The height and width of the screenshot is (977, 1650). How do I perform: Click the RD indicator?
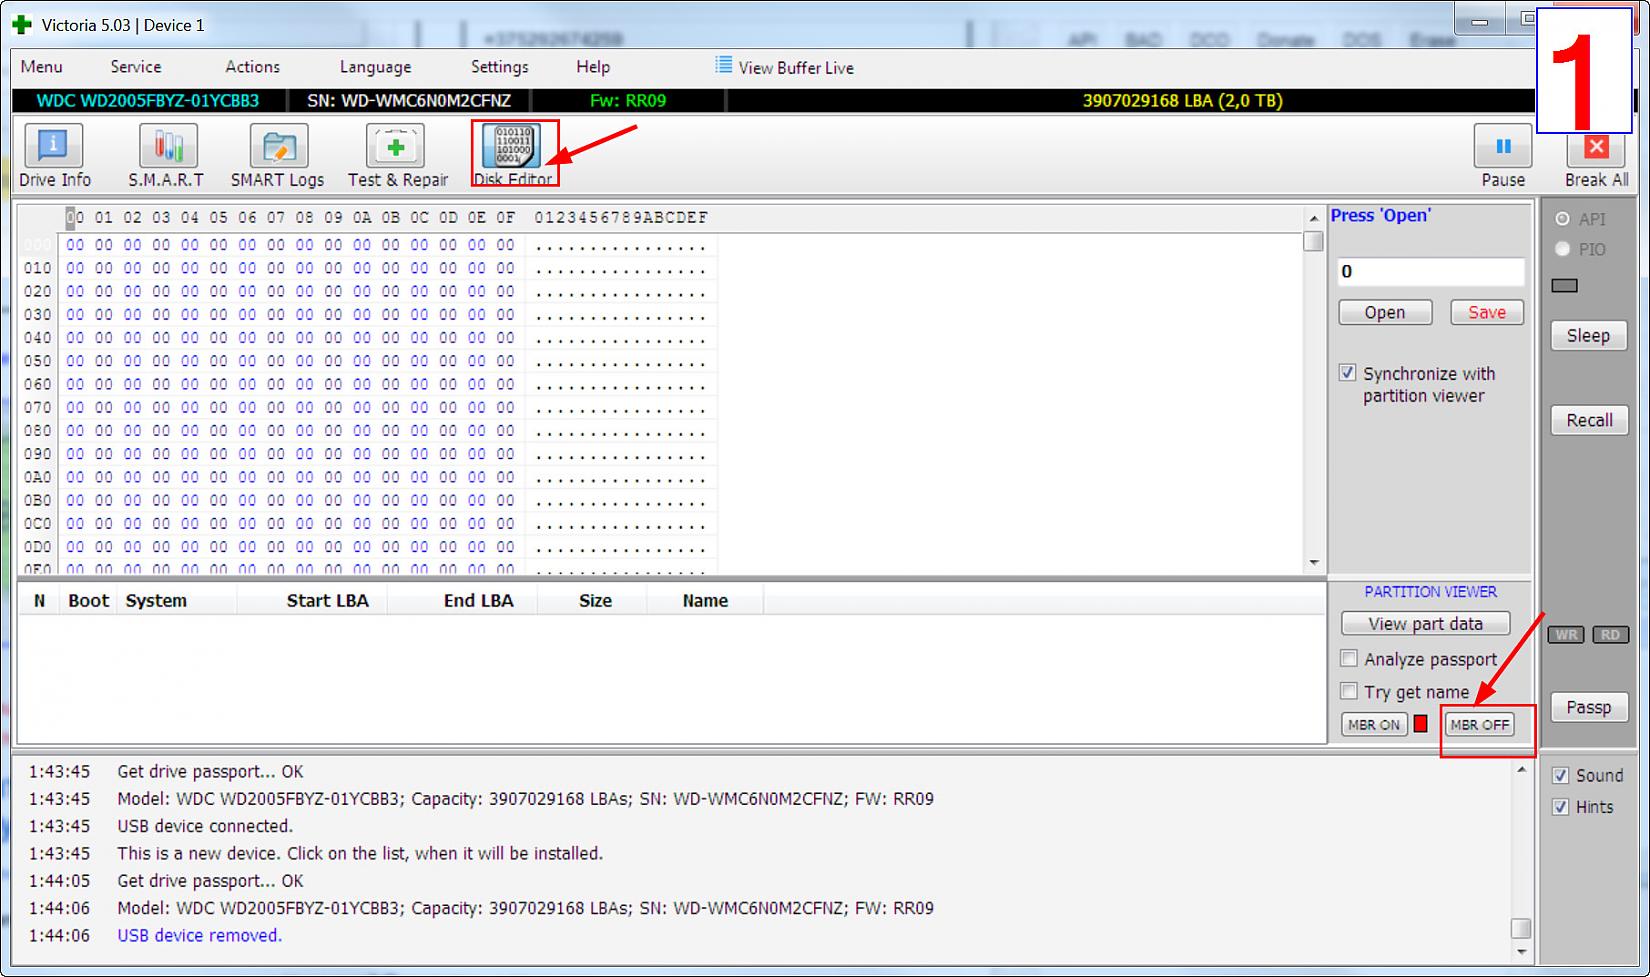click(1610, 635)
